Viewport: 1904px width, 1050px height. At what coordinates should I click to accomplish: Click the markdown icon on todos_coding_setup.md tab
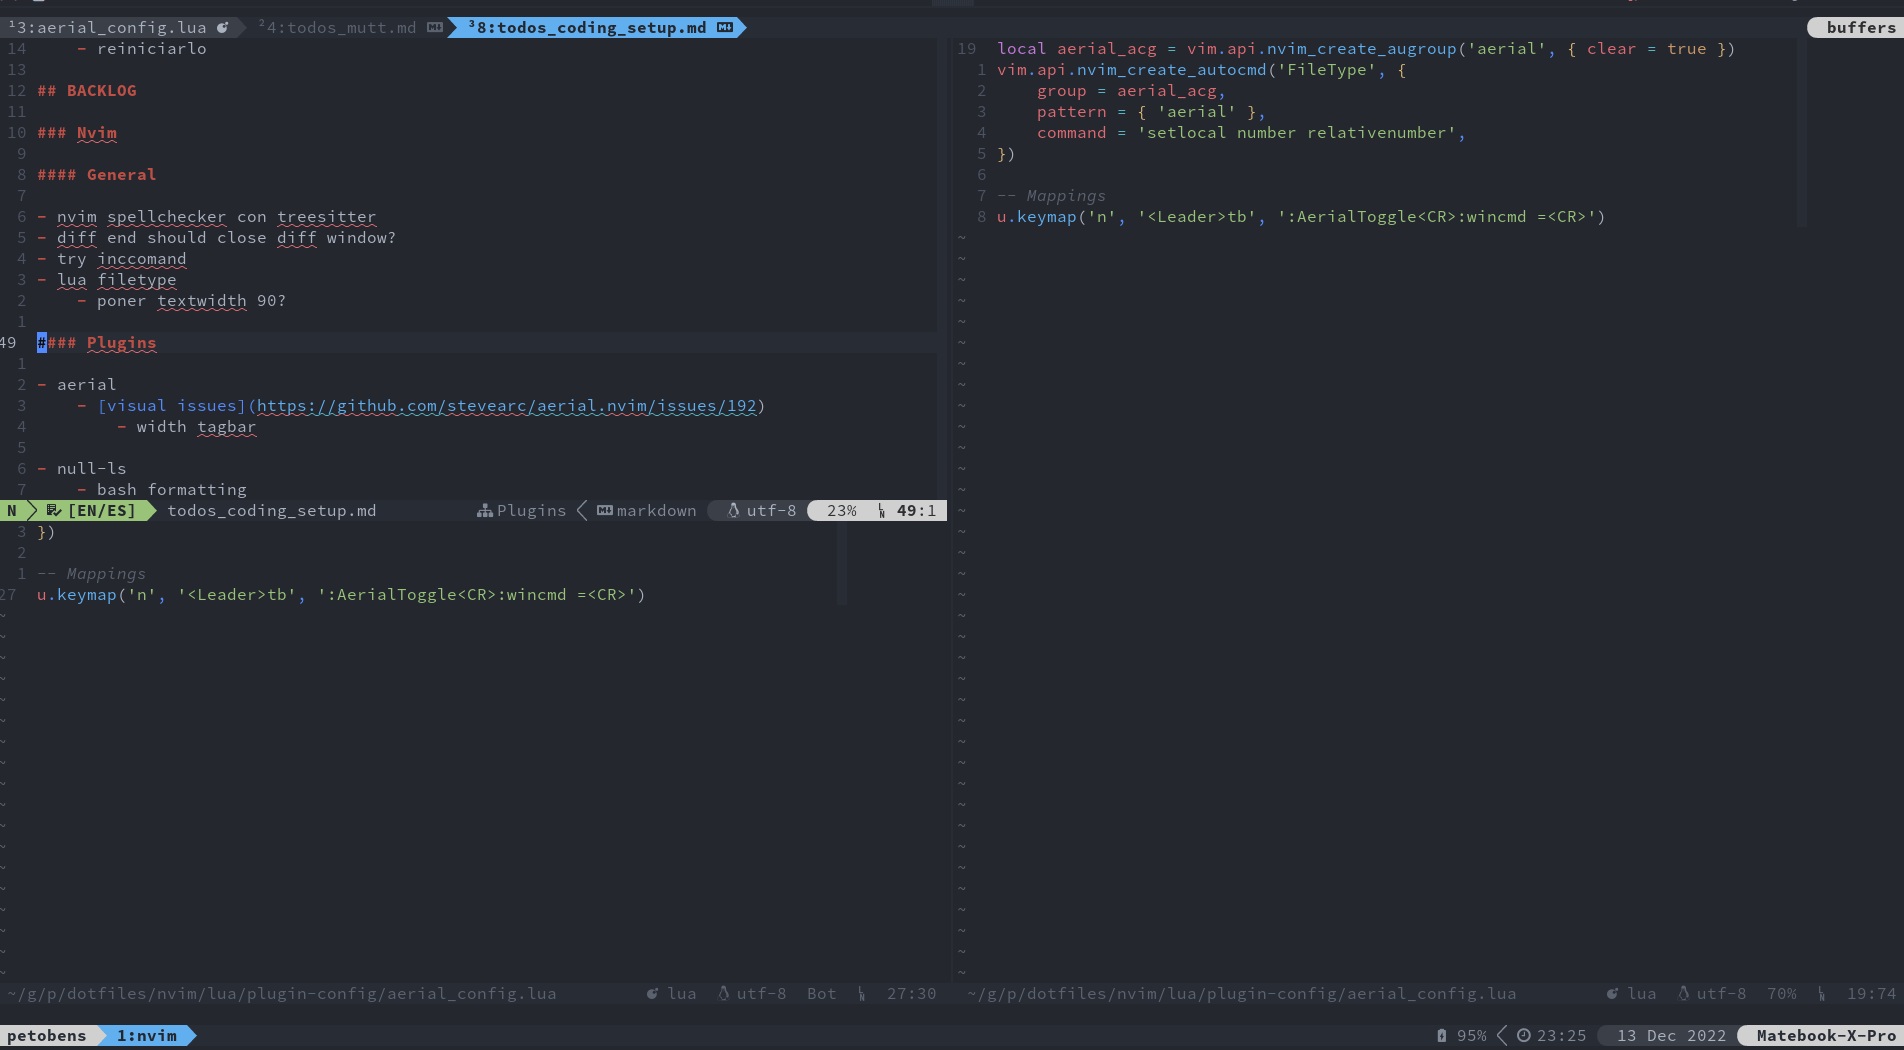[724, 27]
